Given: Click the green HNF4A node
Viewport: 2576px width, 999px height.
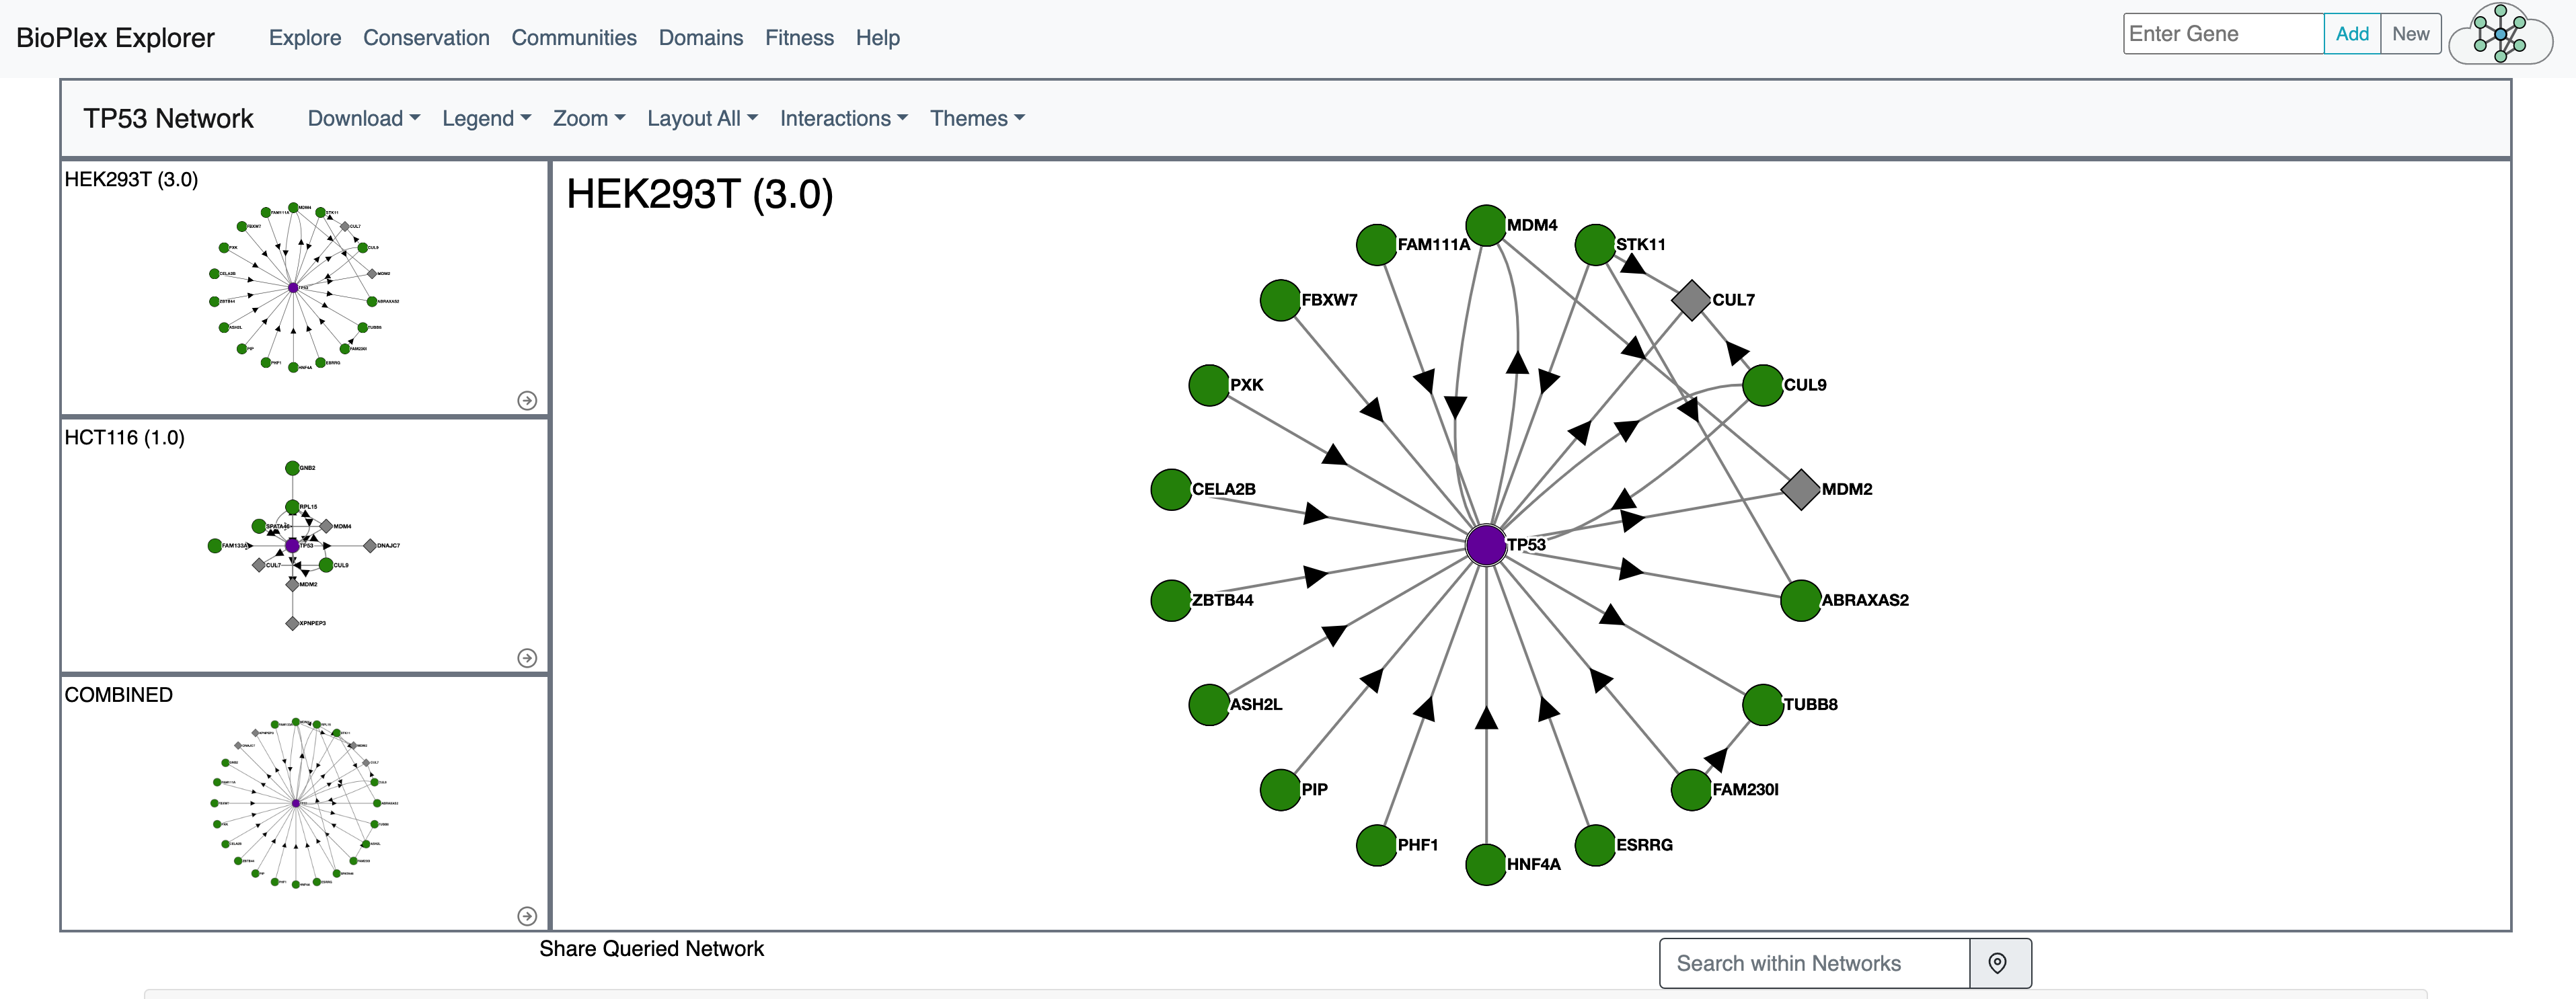Looking at the screenshot, I should click(x=1486, y=865).
